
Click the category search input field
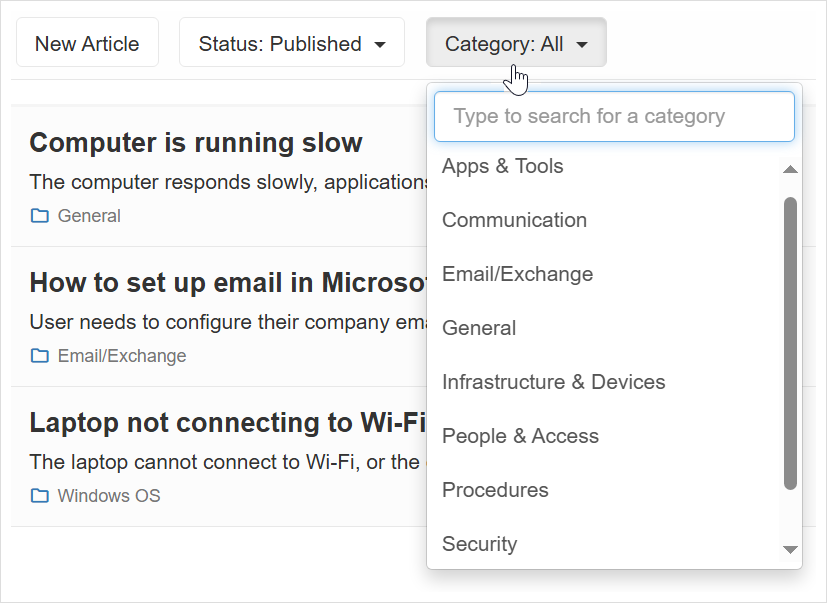[x=614, y=117]
